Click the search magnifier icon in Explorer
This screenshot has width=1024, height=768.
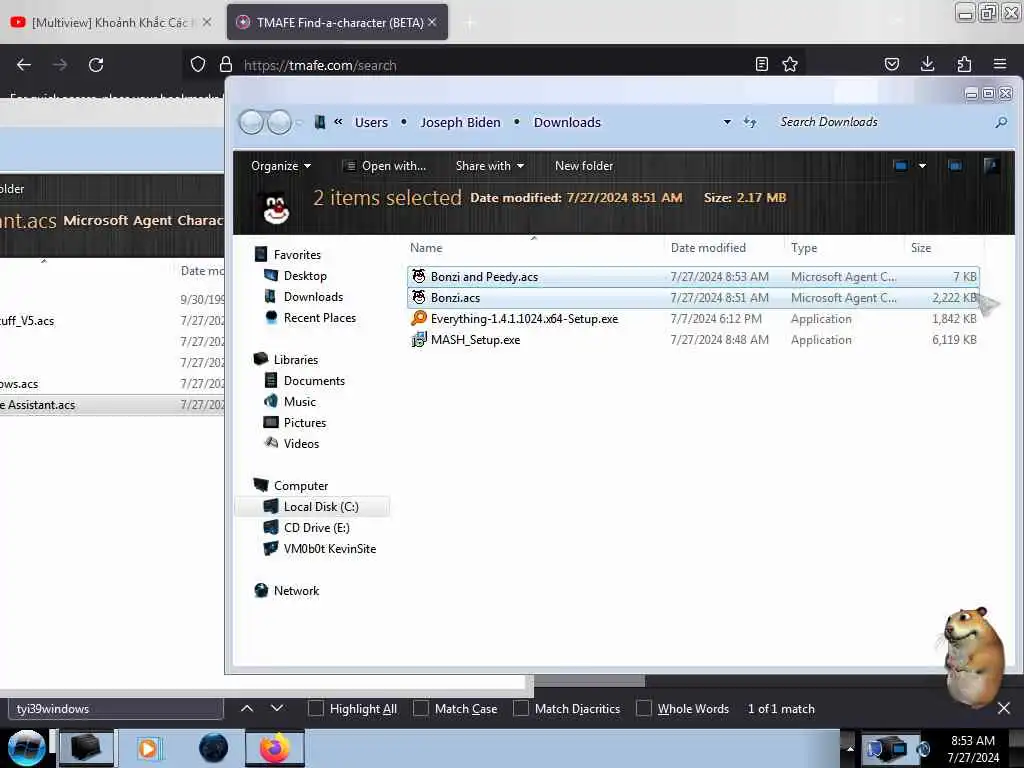[x=1001, y=122]
